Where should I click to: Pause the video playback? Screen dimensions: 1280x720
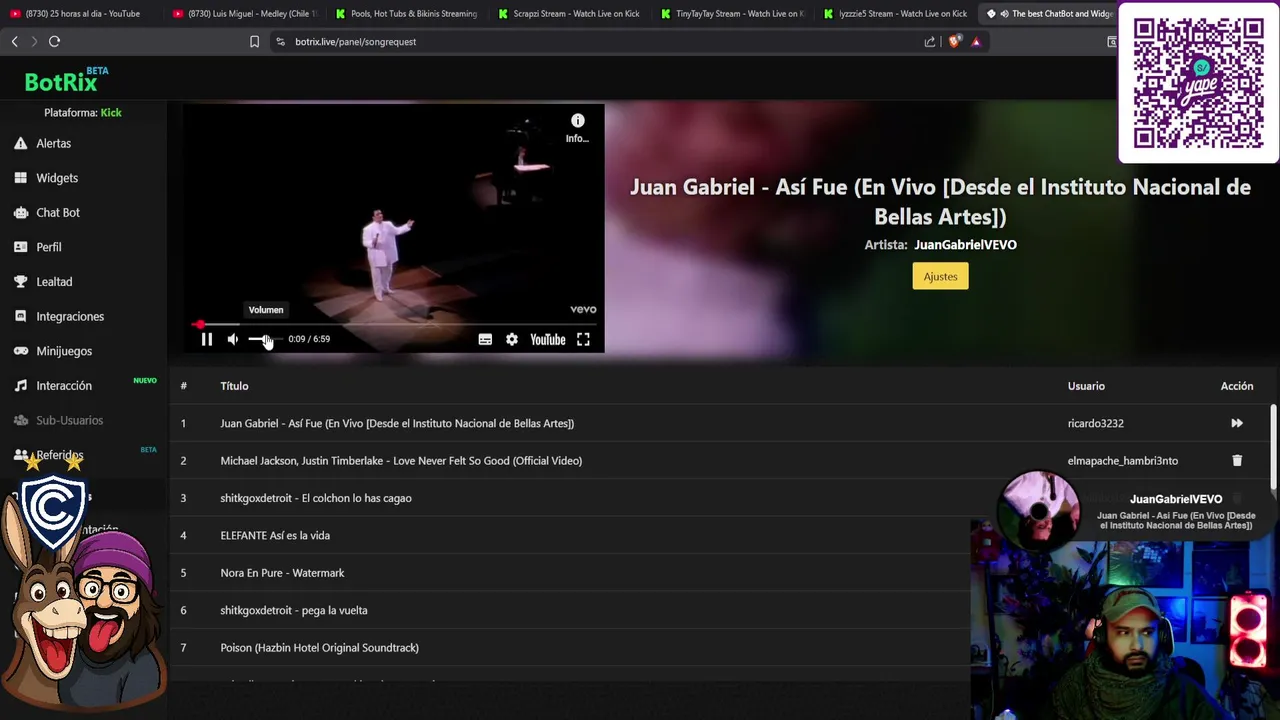coord(206,339)
